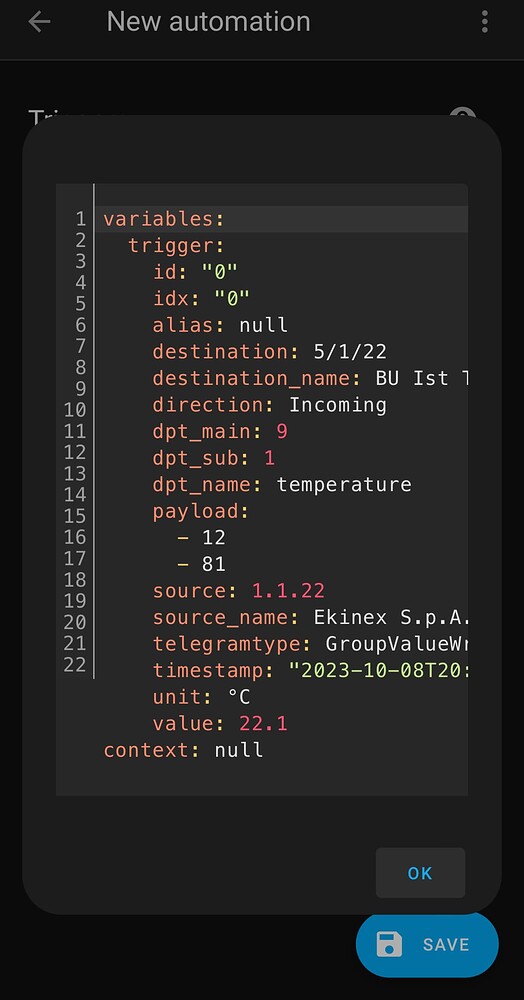
Task: Click the payload item 81
Action: 214,564
